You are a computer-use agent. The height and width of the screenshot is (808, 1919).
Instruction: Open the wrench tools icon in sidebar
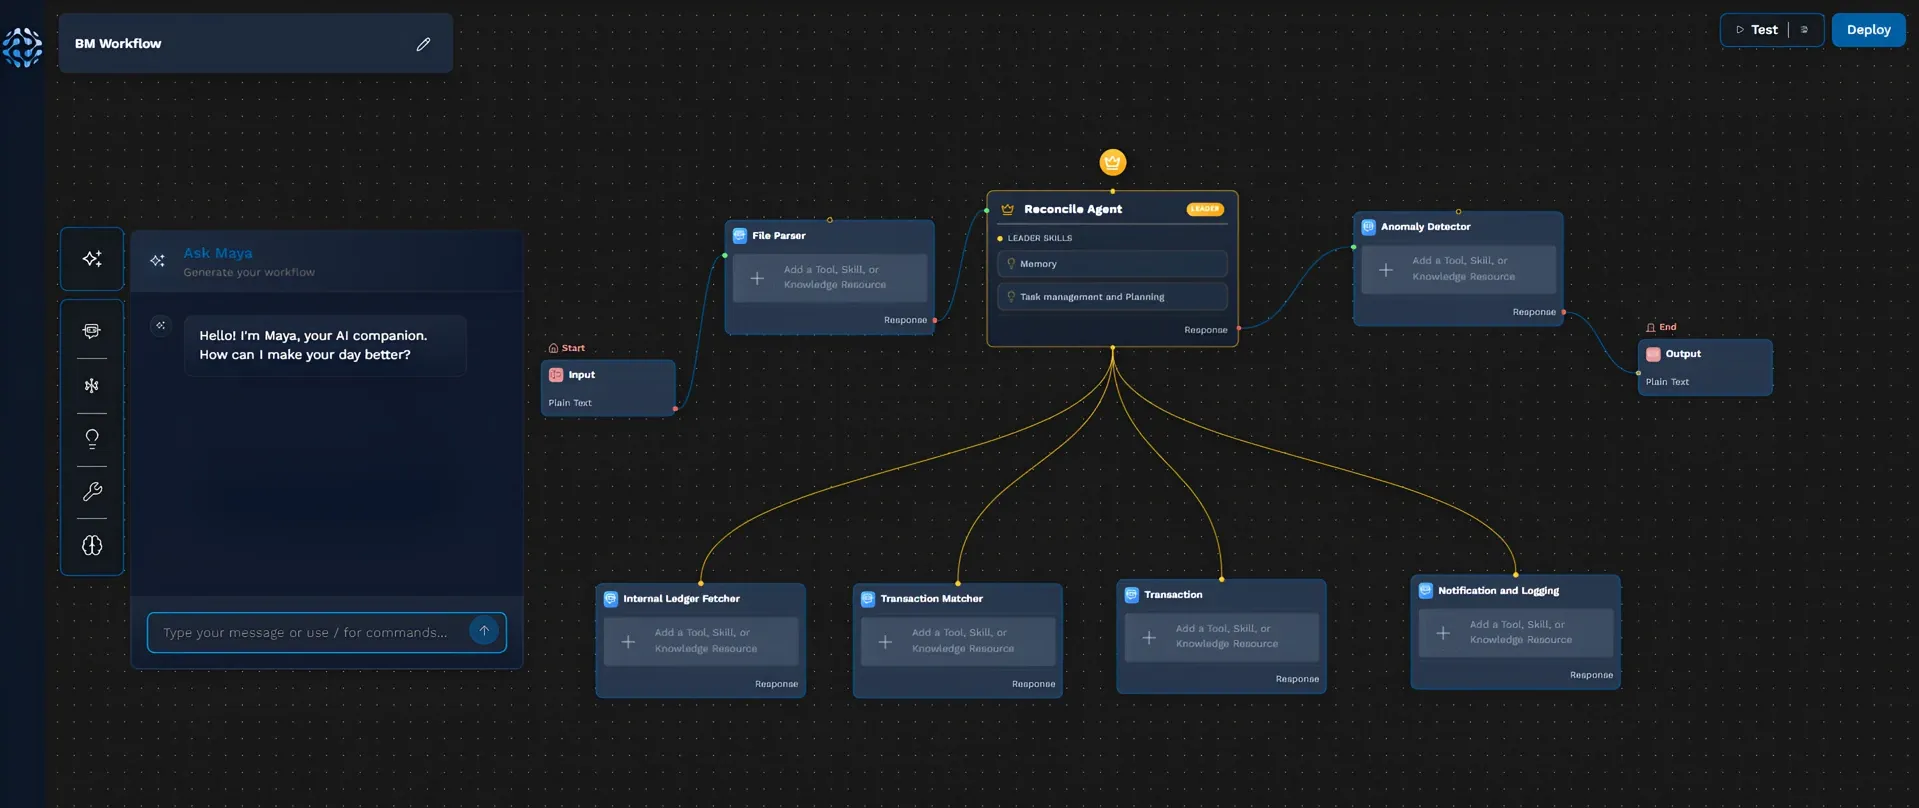[x=92, y=492]
